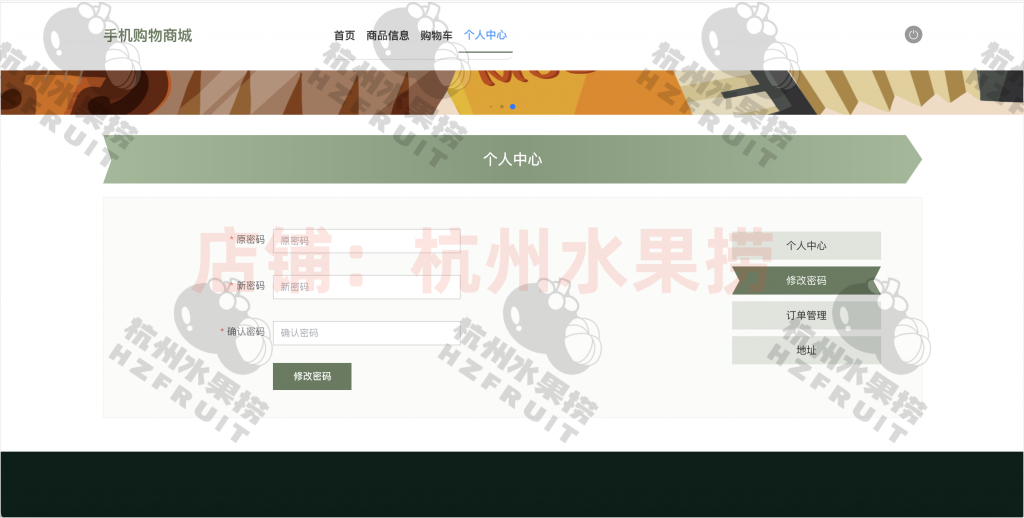Screen dimensions: 1024x518
Task: Open 订单管理 in the side menu
Action: pos(806,316)
